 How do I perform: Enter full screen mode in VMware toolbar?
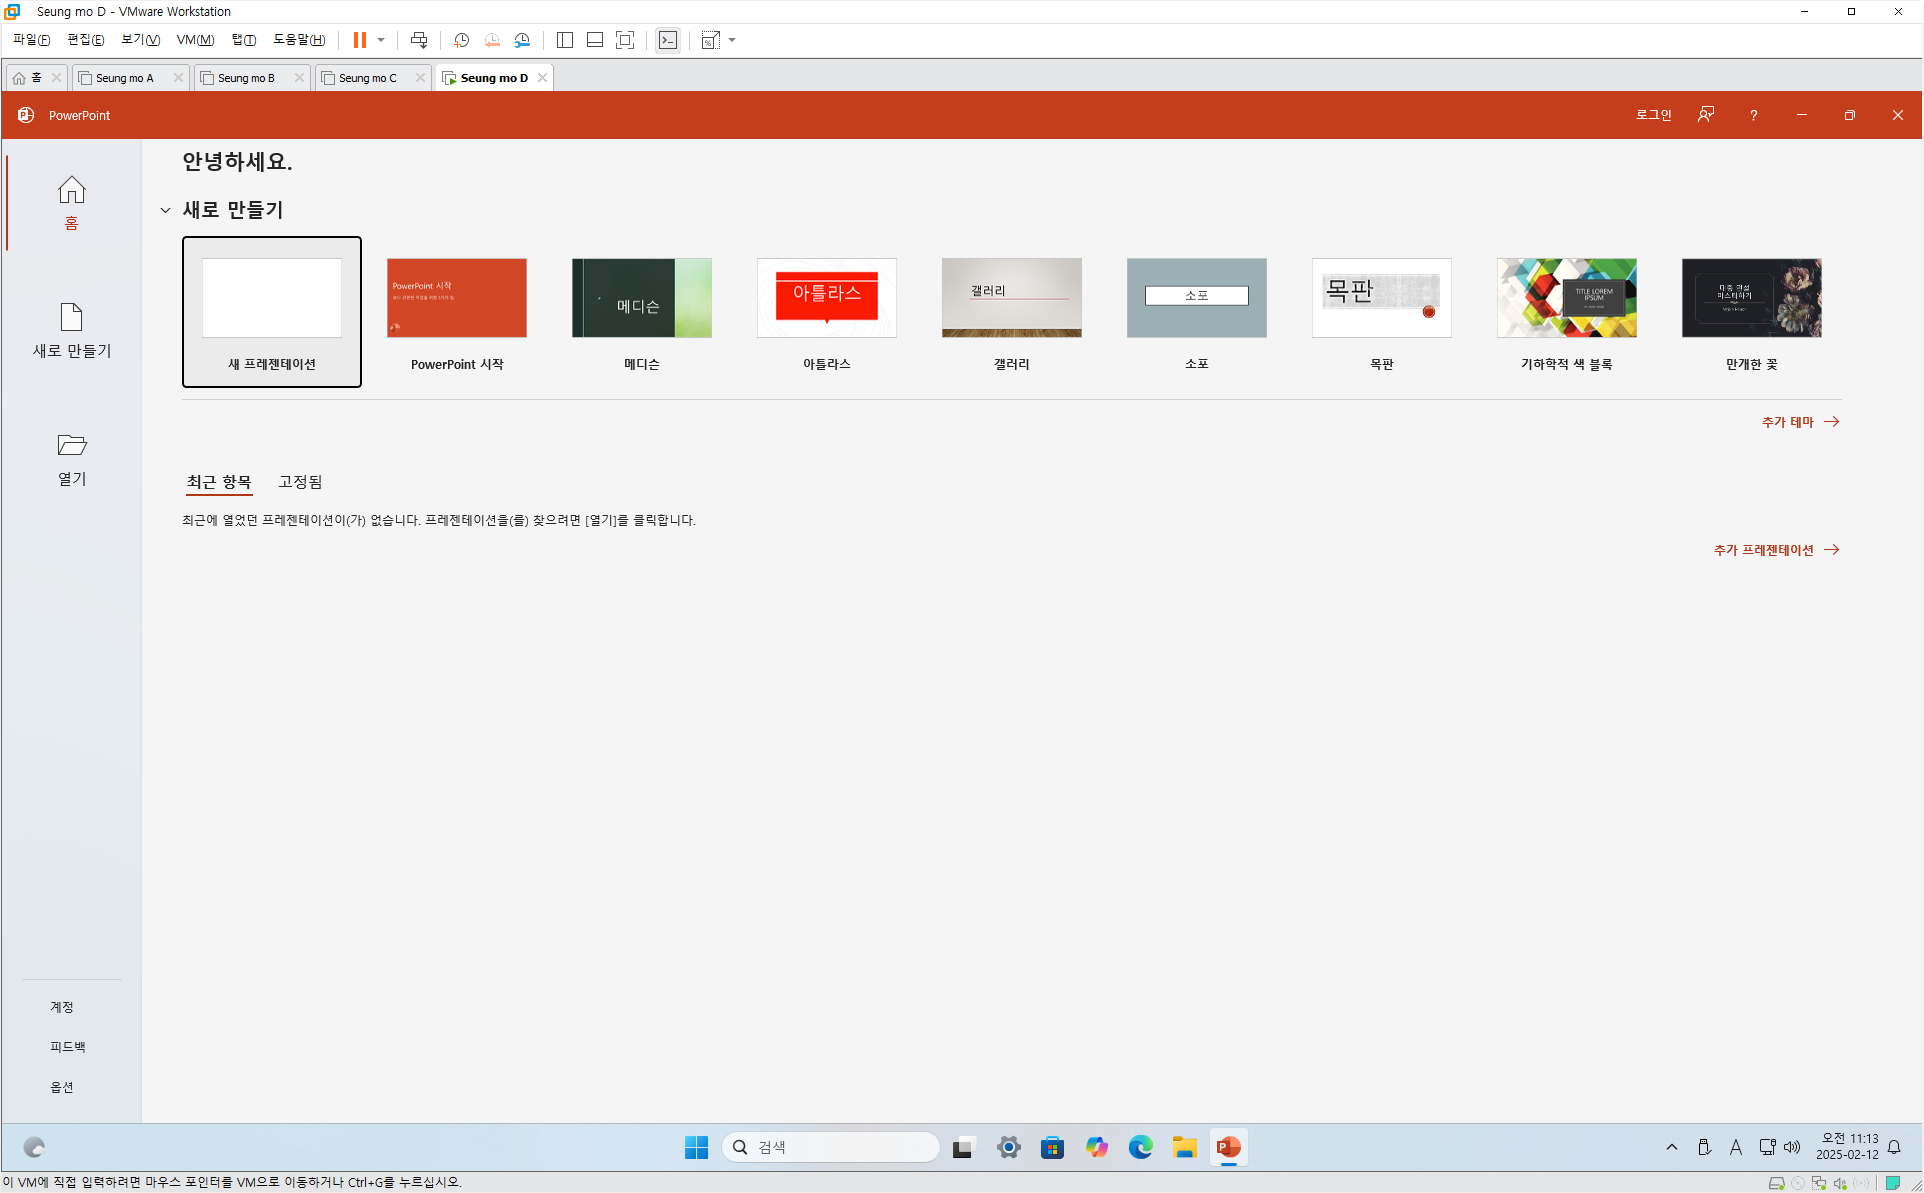coord(625,40)
